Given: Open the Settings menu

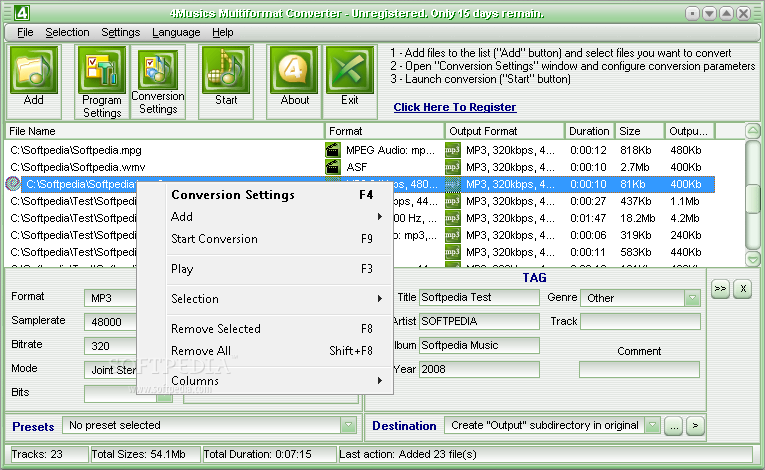Looking at the screenshot, I should point(121,32).
